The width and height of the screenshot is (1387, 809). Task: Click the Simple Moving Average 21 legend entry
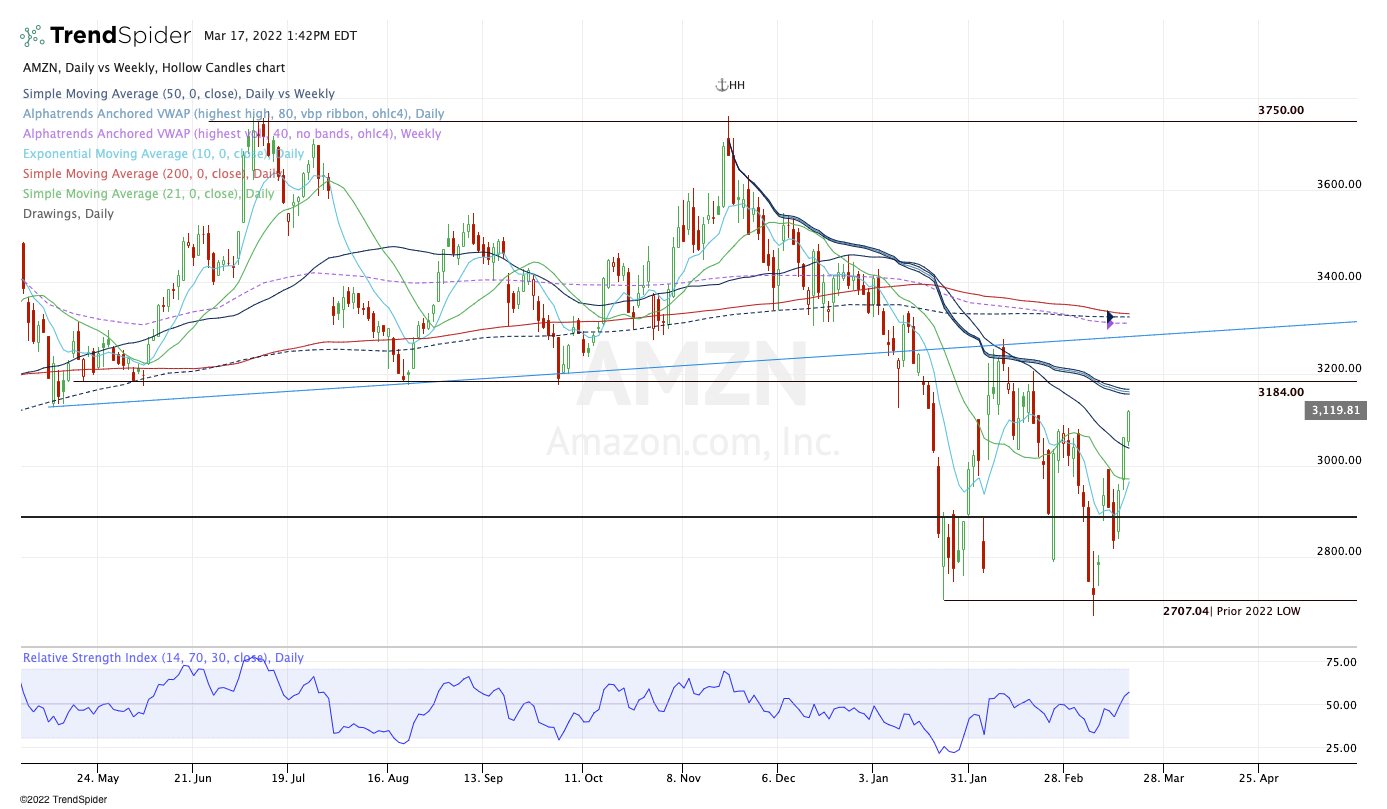(149, 194)
